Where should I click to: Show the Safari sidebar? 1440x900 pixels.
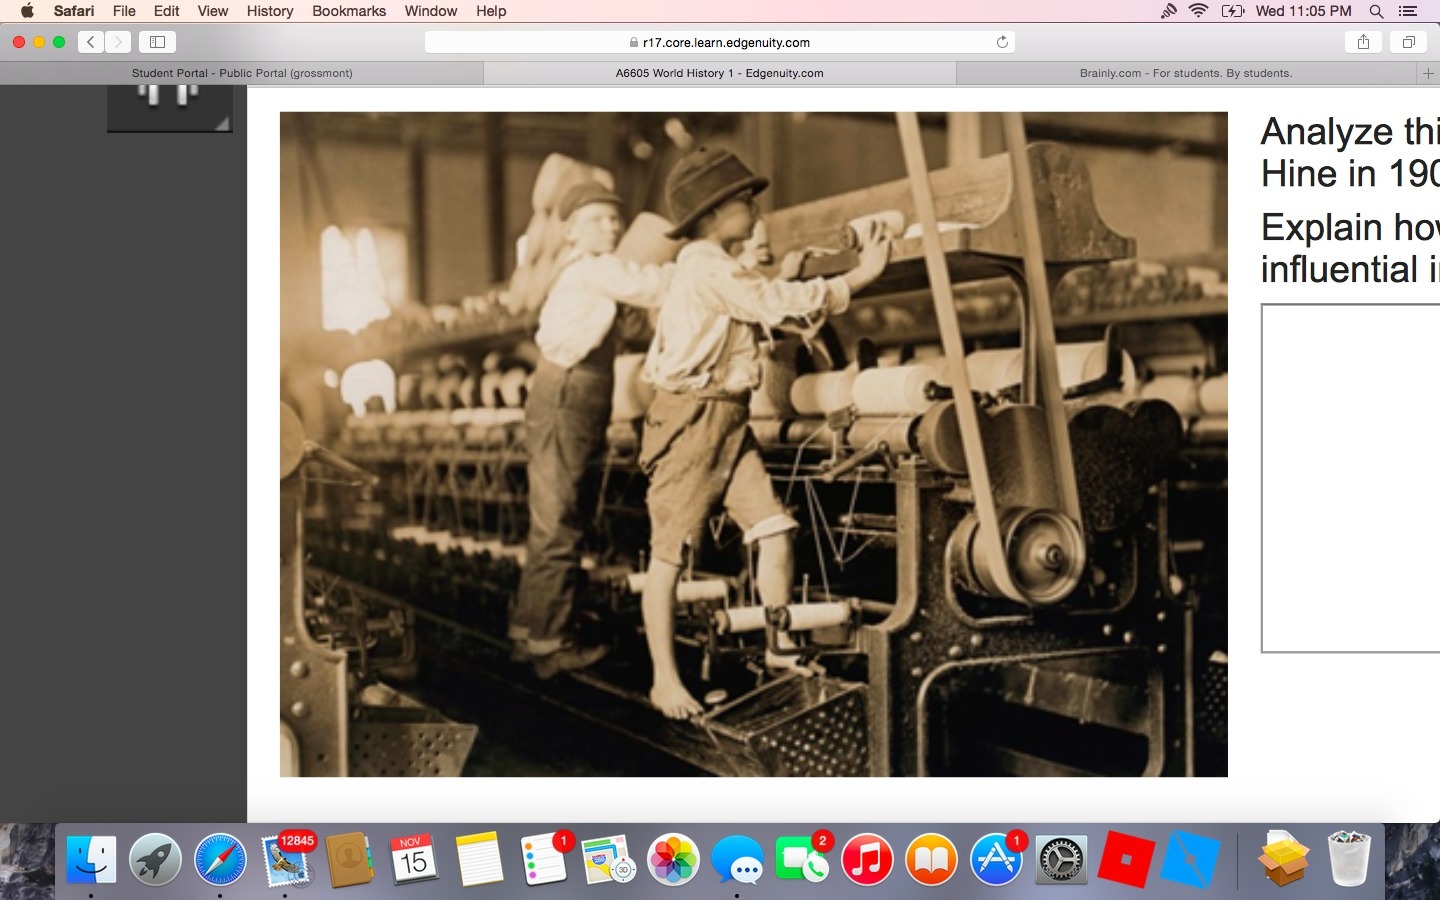click(x=157, y=42)
